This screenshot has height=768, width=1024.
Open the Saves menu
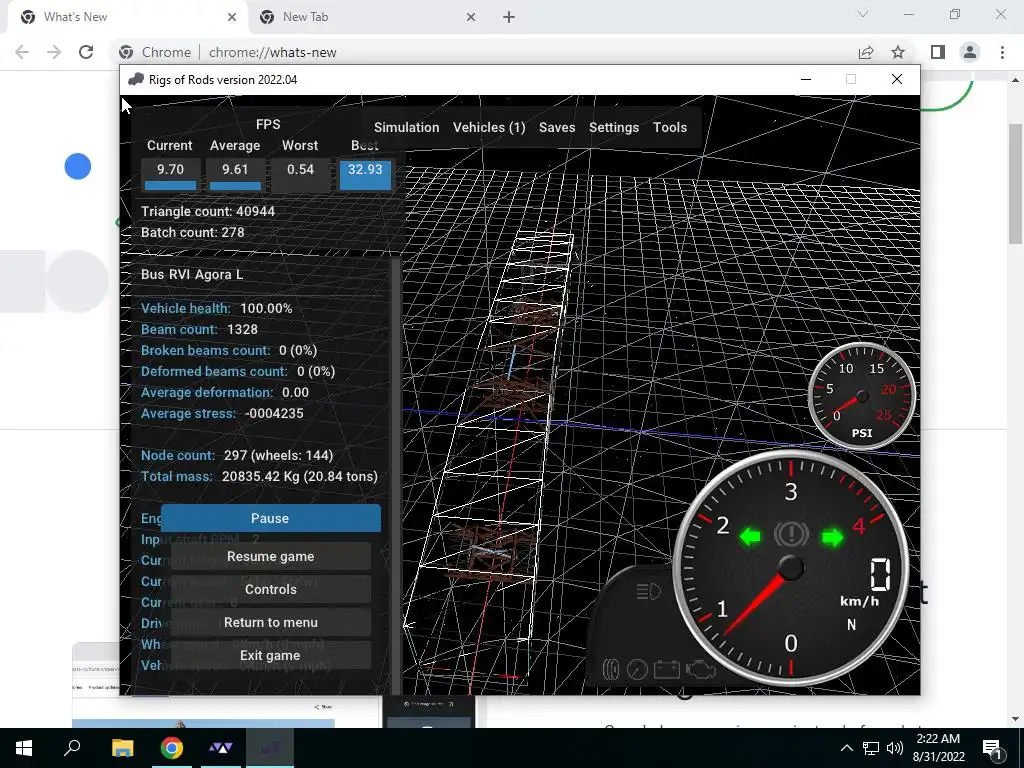pos(557,127)
